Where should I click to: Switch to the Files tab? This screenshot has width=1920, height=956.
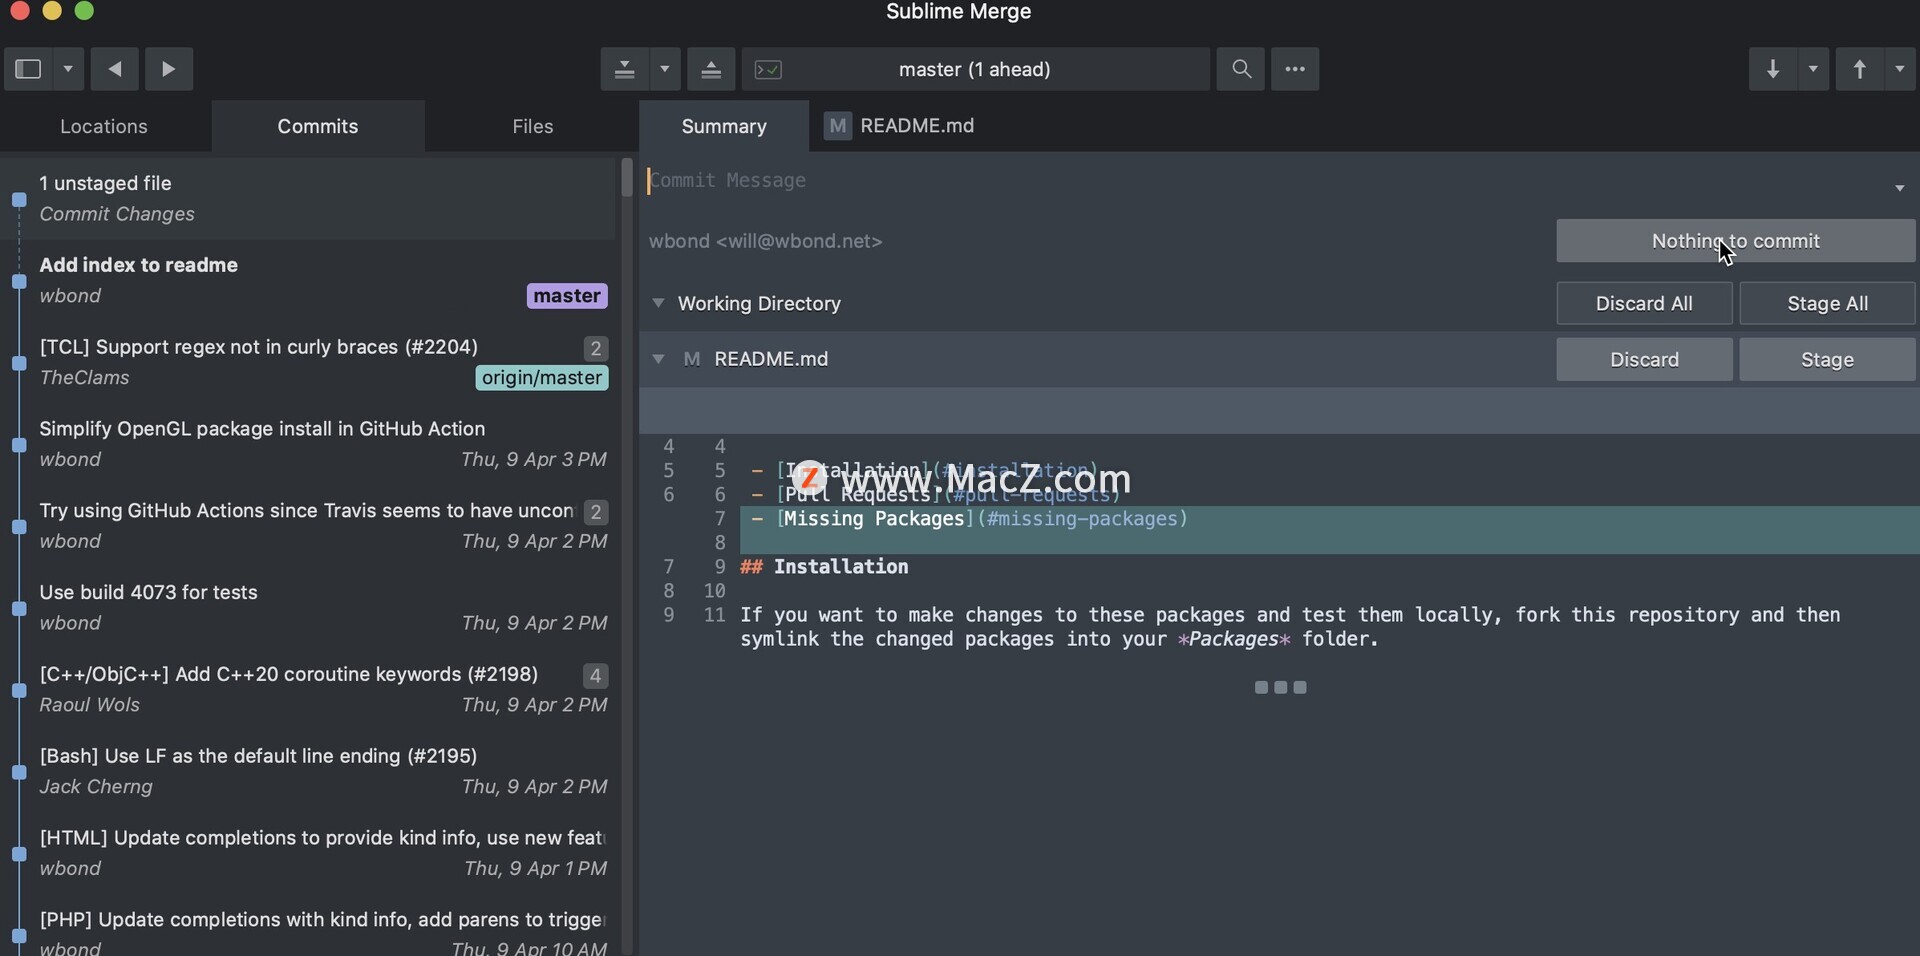click(x=532, y=126)
